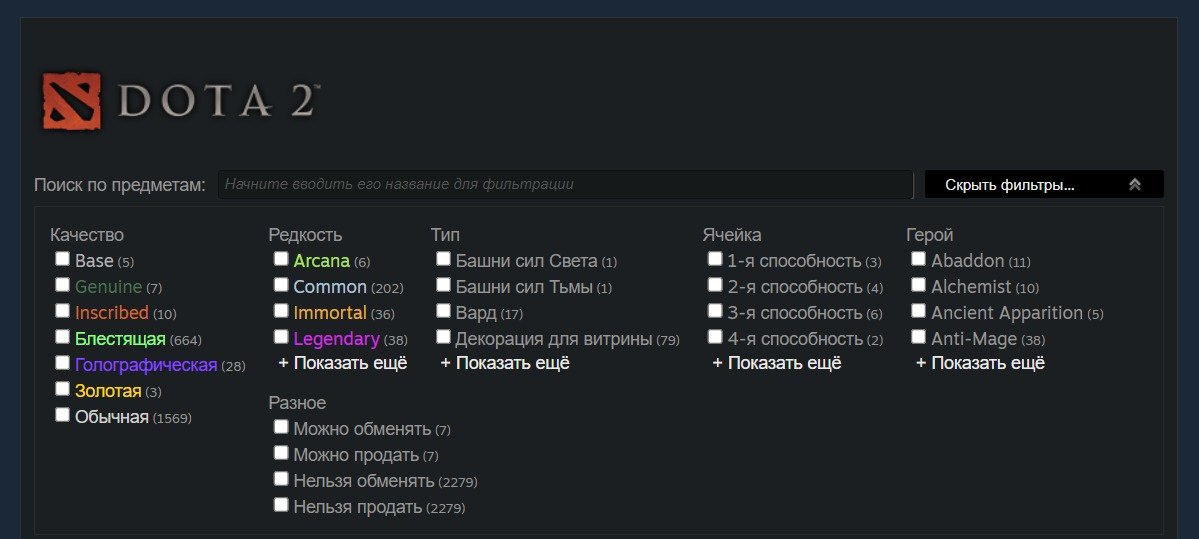Image resolution: width=1199 pixels, height=539 pixels.
Task: Tick the Alchemist hero checkbox
Action: coord(918,285)
